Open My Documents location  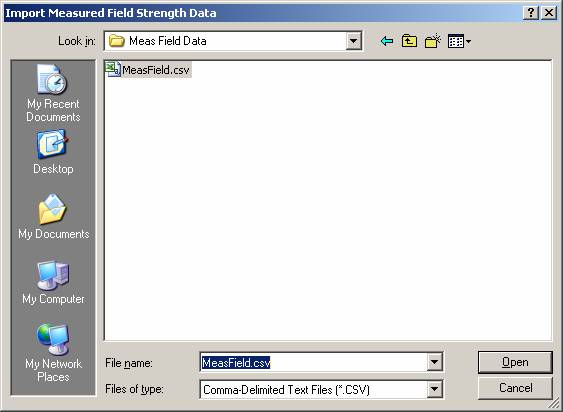[53, 217]
